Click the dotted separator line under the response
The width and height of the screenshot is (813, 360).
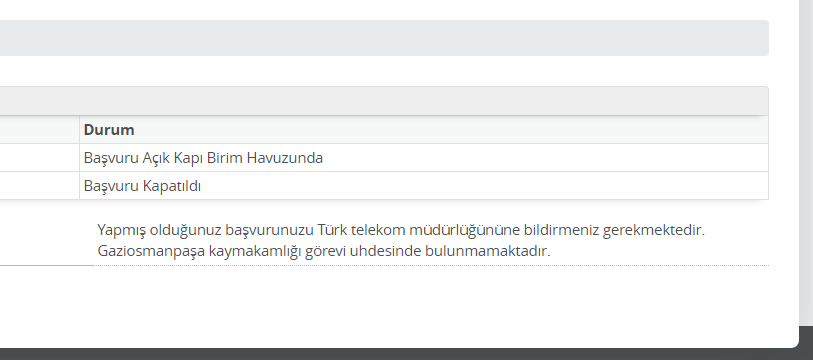(x=432, y=266)
